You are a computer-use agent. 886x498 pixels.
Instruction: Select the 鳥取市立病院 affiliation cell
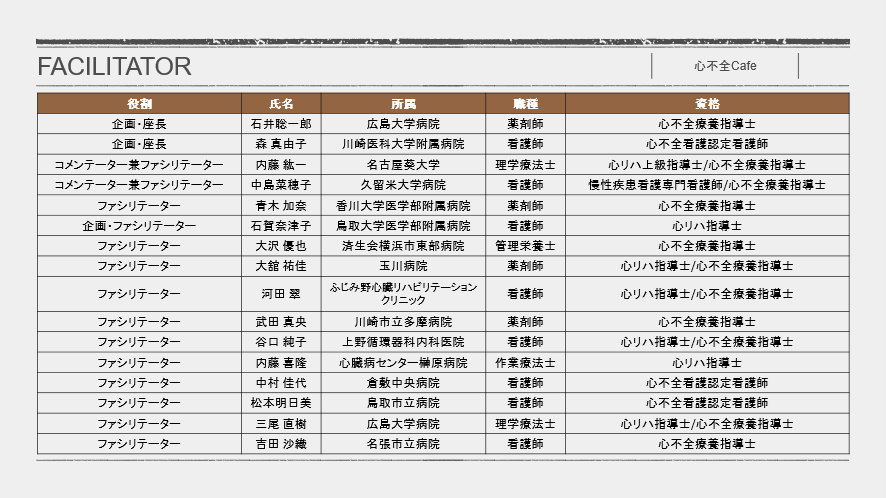click(403, 403)
